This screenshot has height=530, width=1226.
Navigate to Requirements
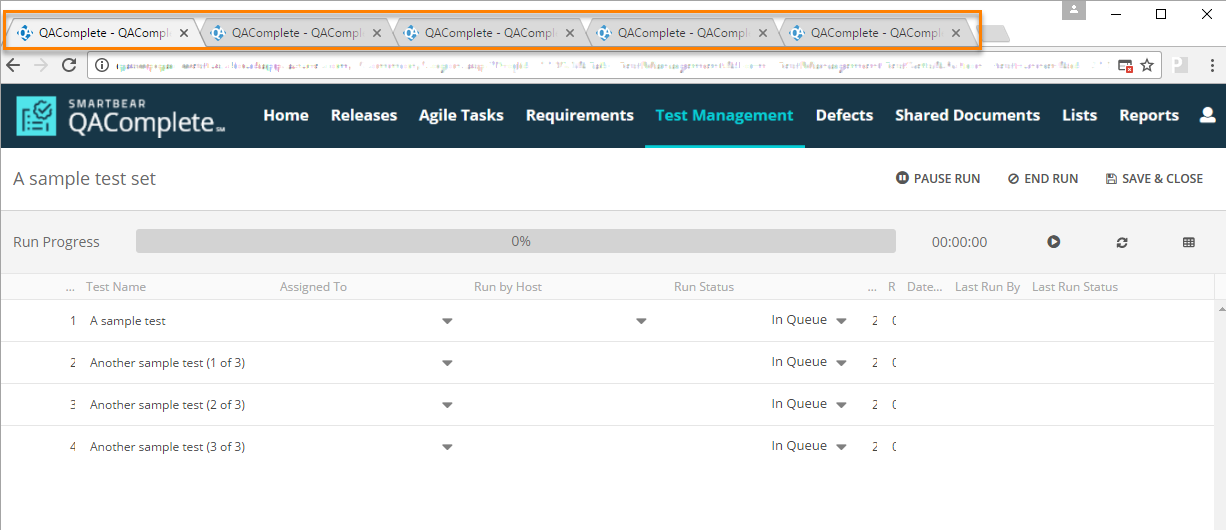point(580,116)
